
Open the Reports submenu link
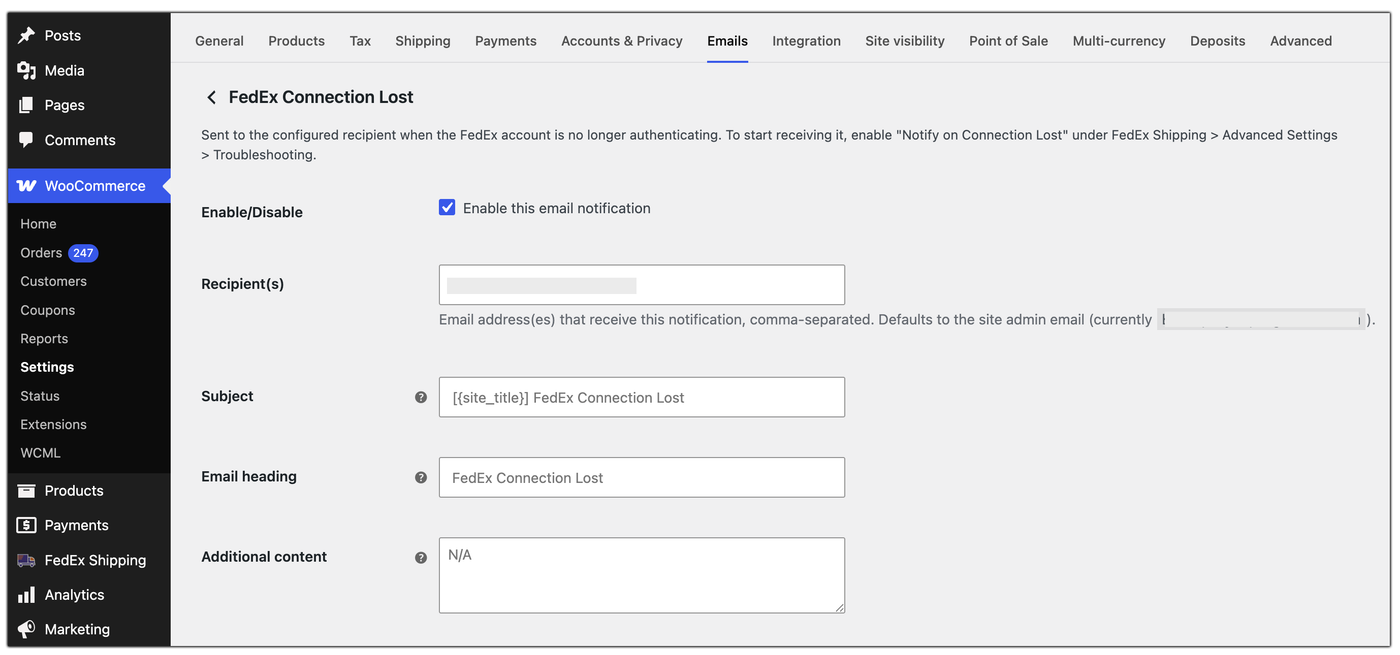coord(44,339)
